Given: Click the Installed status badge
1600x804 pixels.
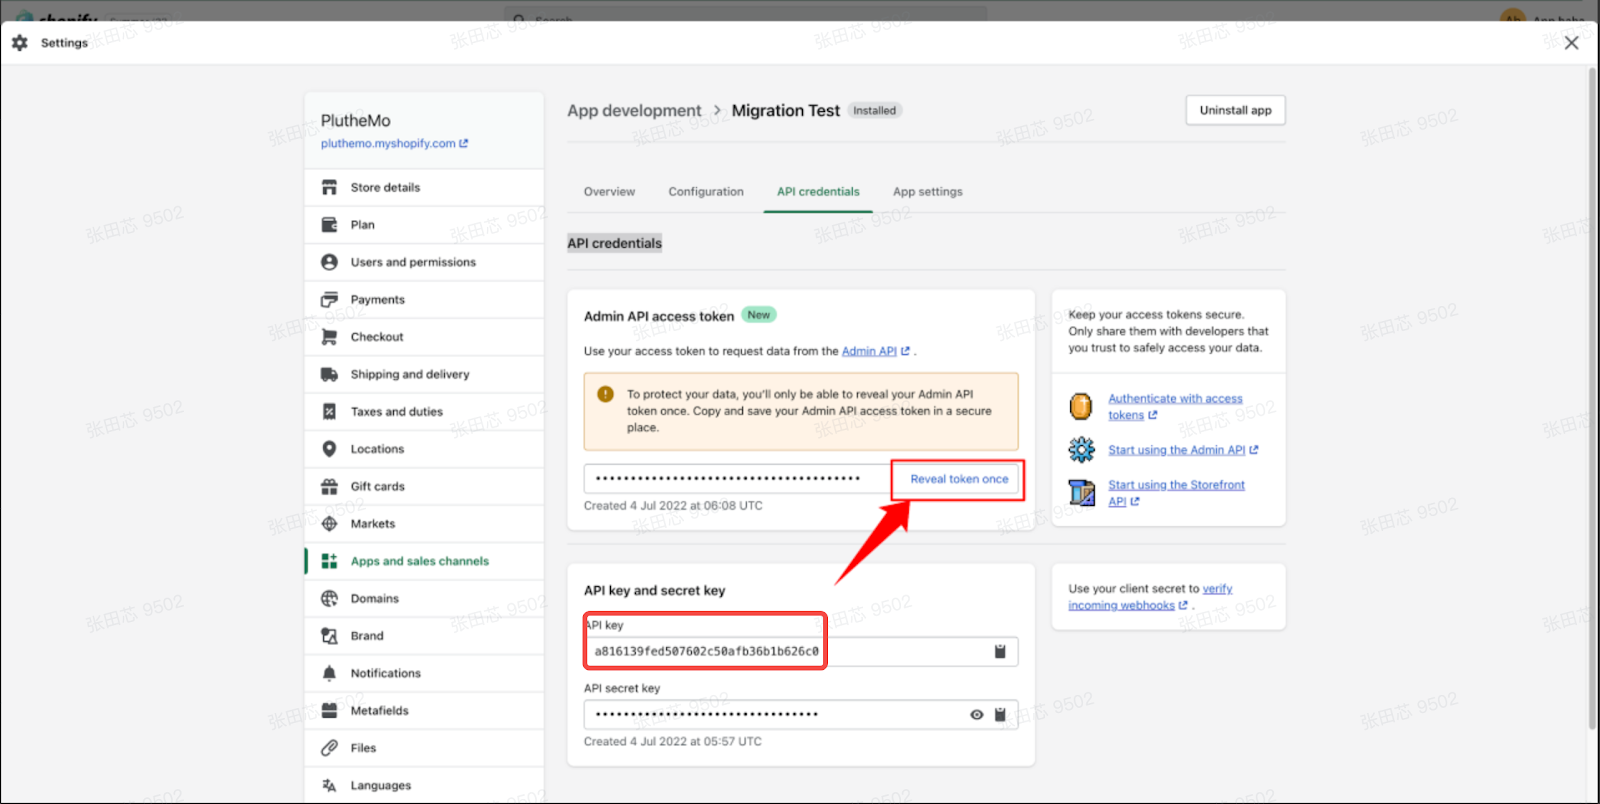Looking at the screenshot, I should point(875,111).
